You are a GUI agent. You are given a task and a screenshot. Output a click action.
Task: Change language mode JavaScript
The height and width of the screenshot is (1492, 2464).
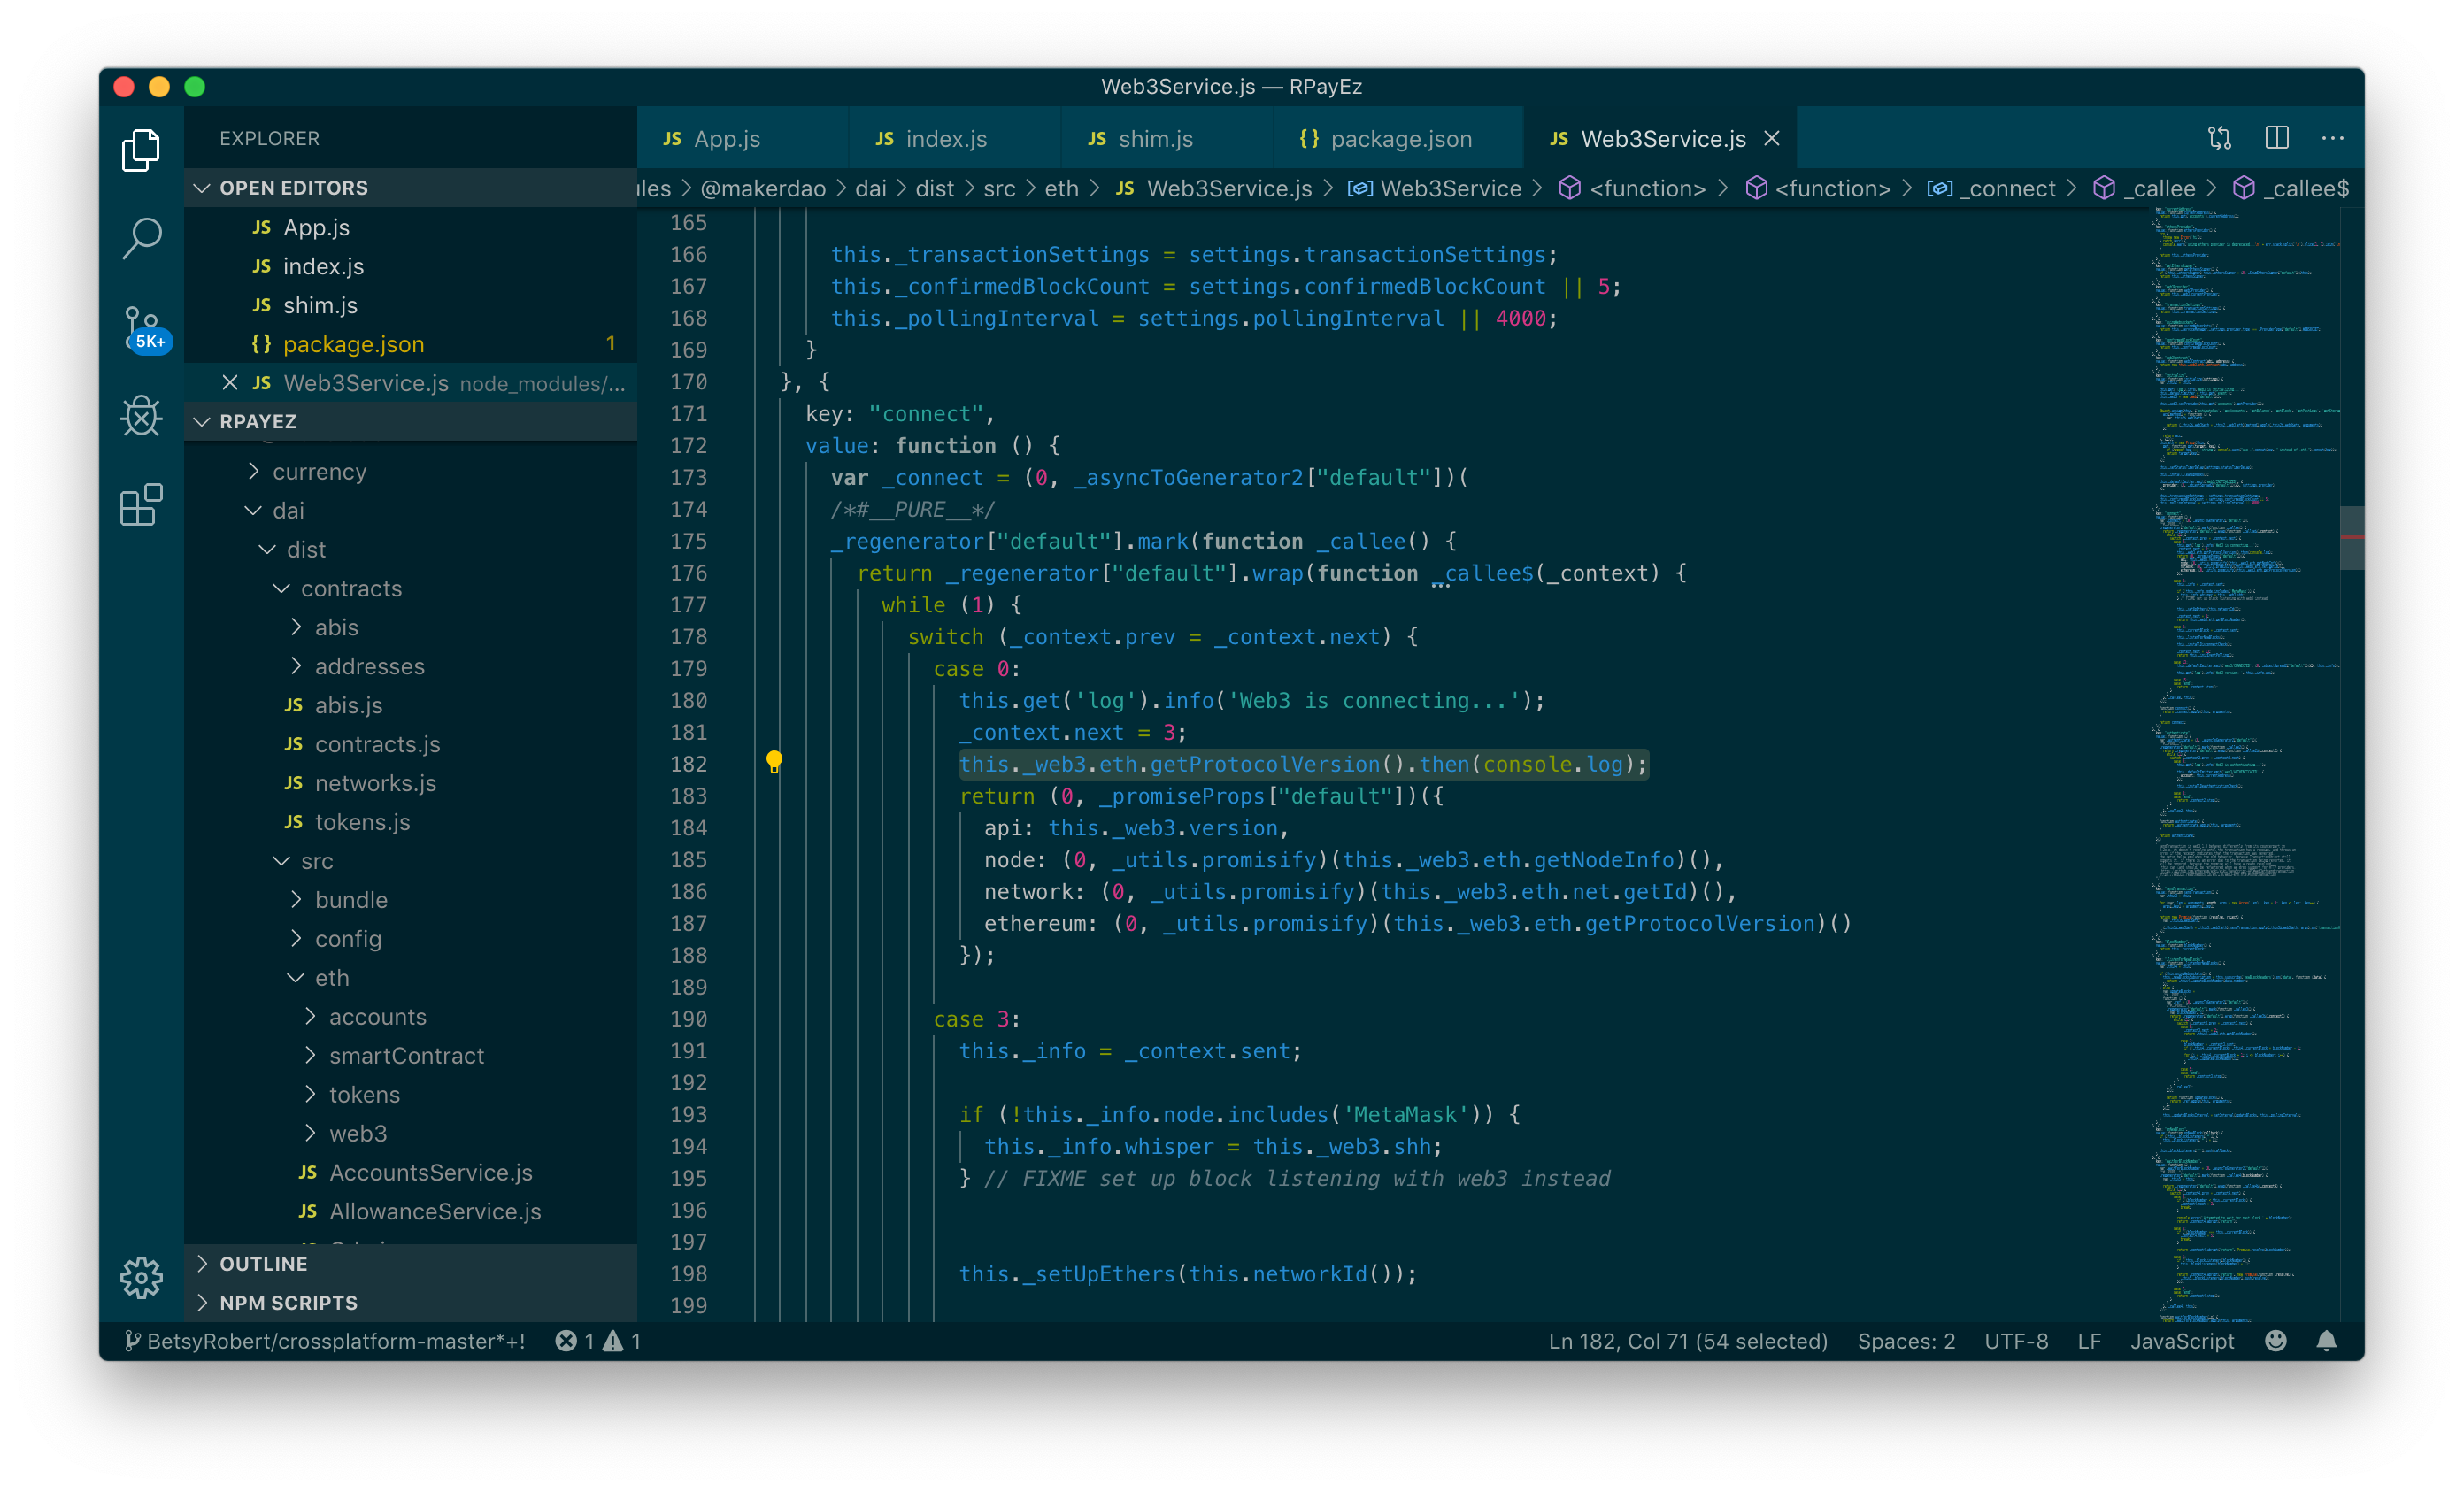coord(2182,1341)
